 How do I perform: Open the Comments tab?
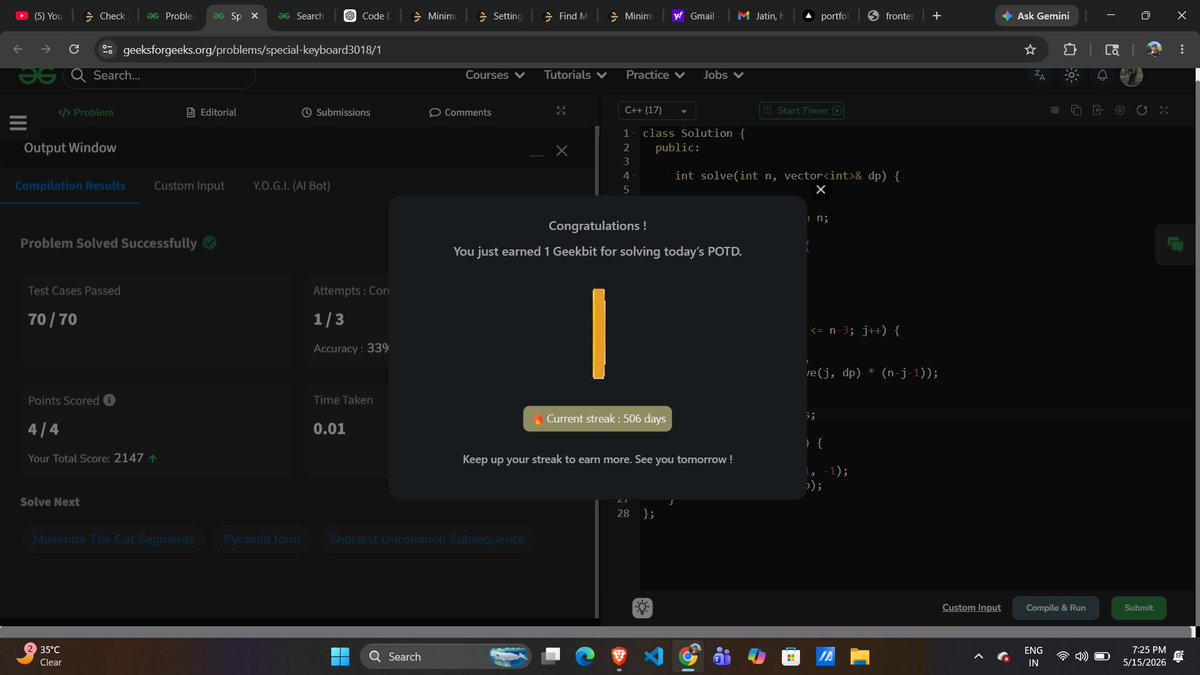(x=460, y=112)
